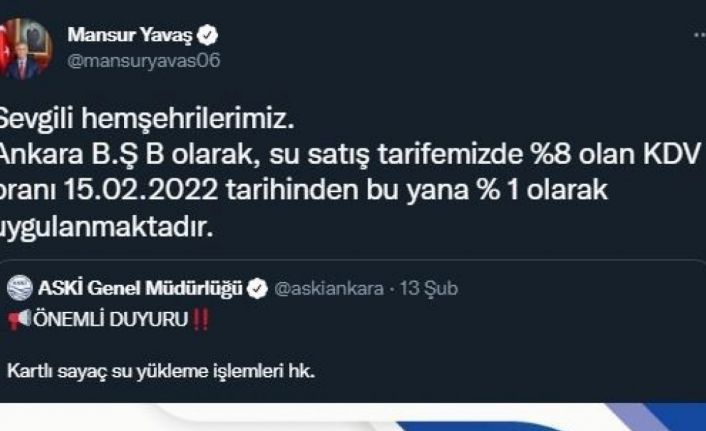Select 'Ankara B.Ş B olarak' text

click(x=127, y=154)
